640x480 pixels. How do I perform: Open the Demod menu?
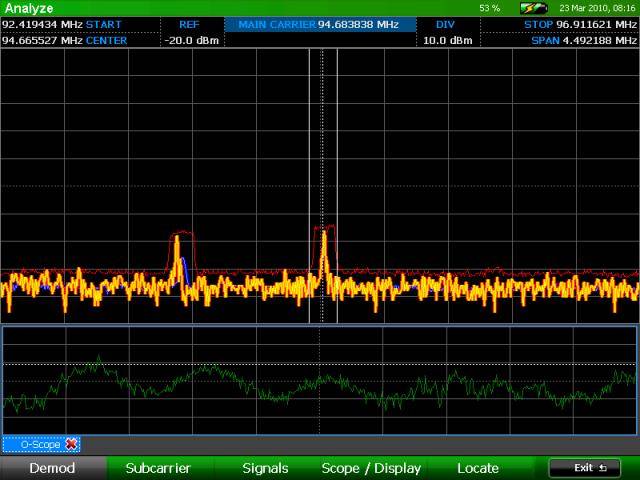point(52,468)
